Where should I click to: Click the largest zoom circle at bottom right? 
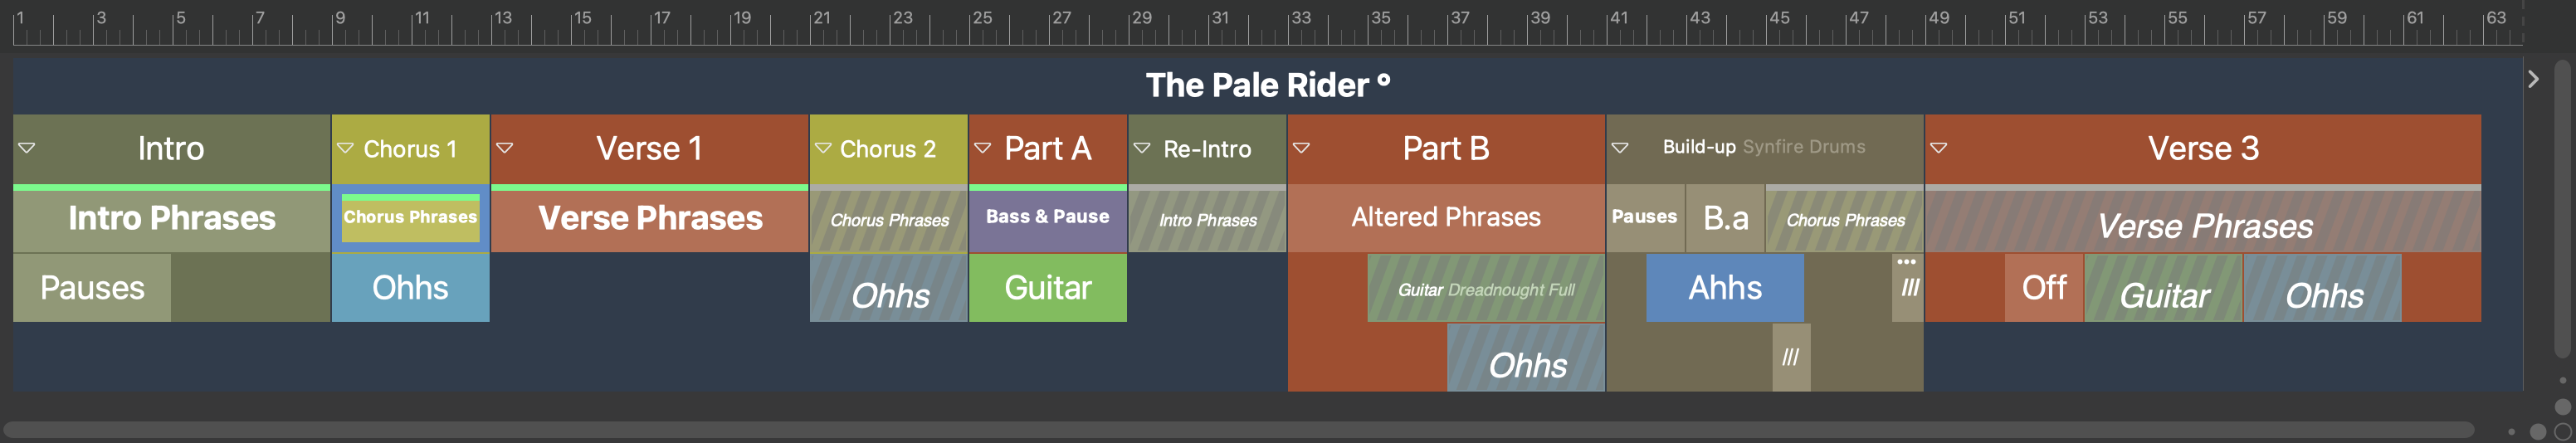tap(2563, 431)
